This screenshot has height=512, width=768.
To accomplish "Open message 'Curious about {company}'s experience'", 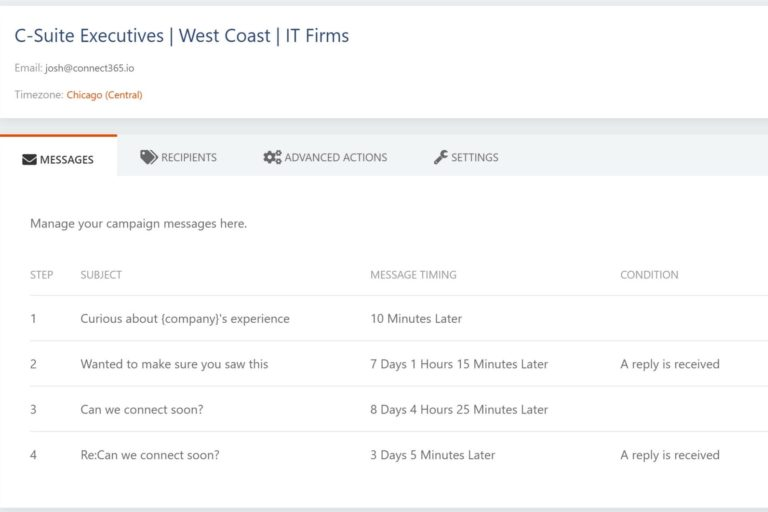I will tap(185, 319).
